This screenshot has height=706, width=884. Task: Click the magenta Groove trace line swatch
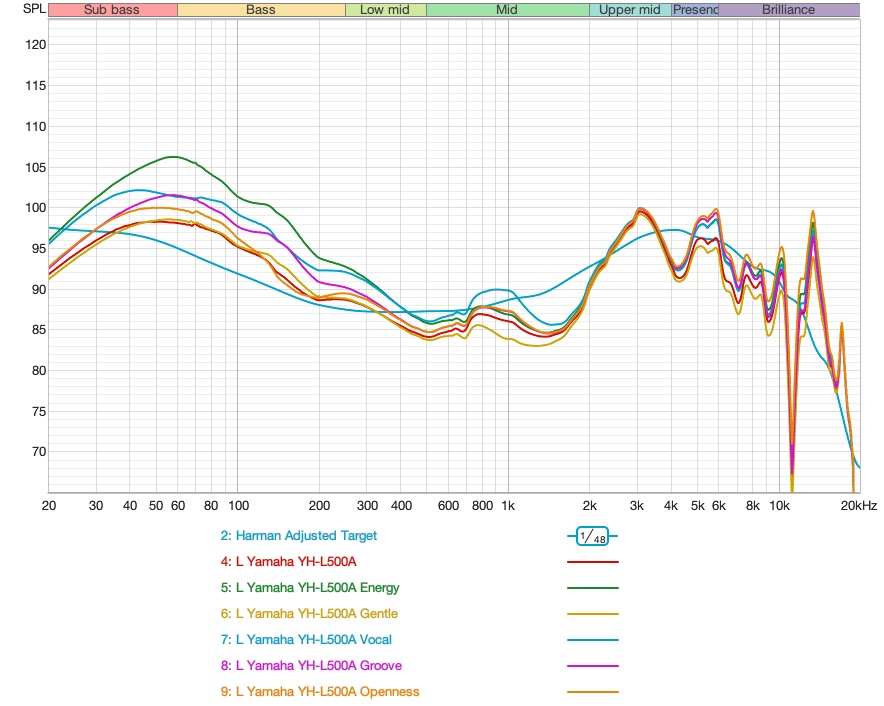(x=592, y=667)
